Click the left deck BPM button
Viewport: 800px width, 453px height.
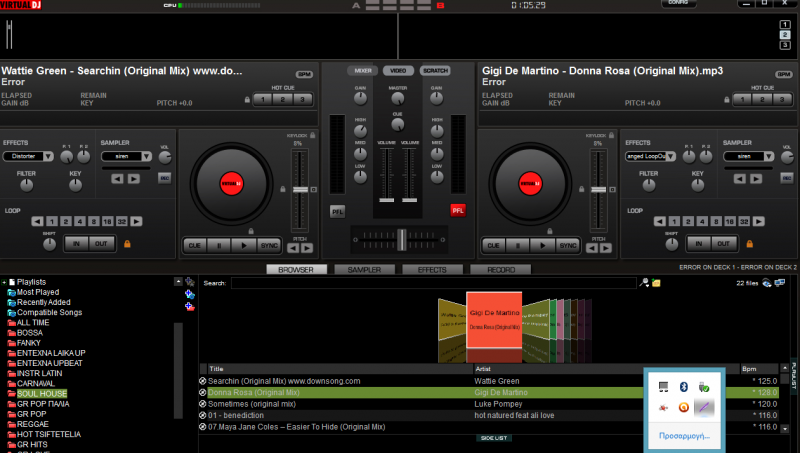point(304,74)
